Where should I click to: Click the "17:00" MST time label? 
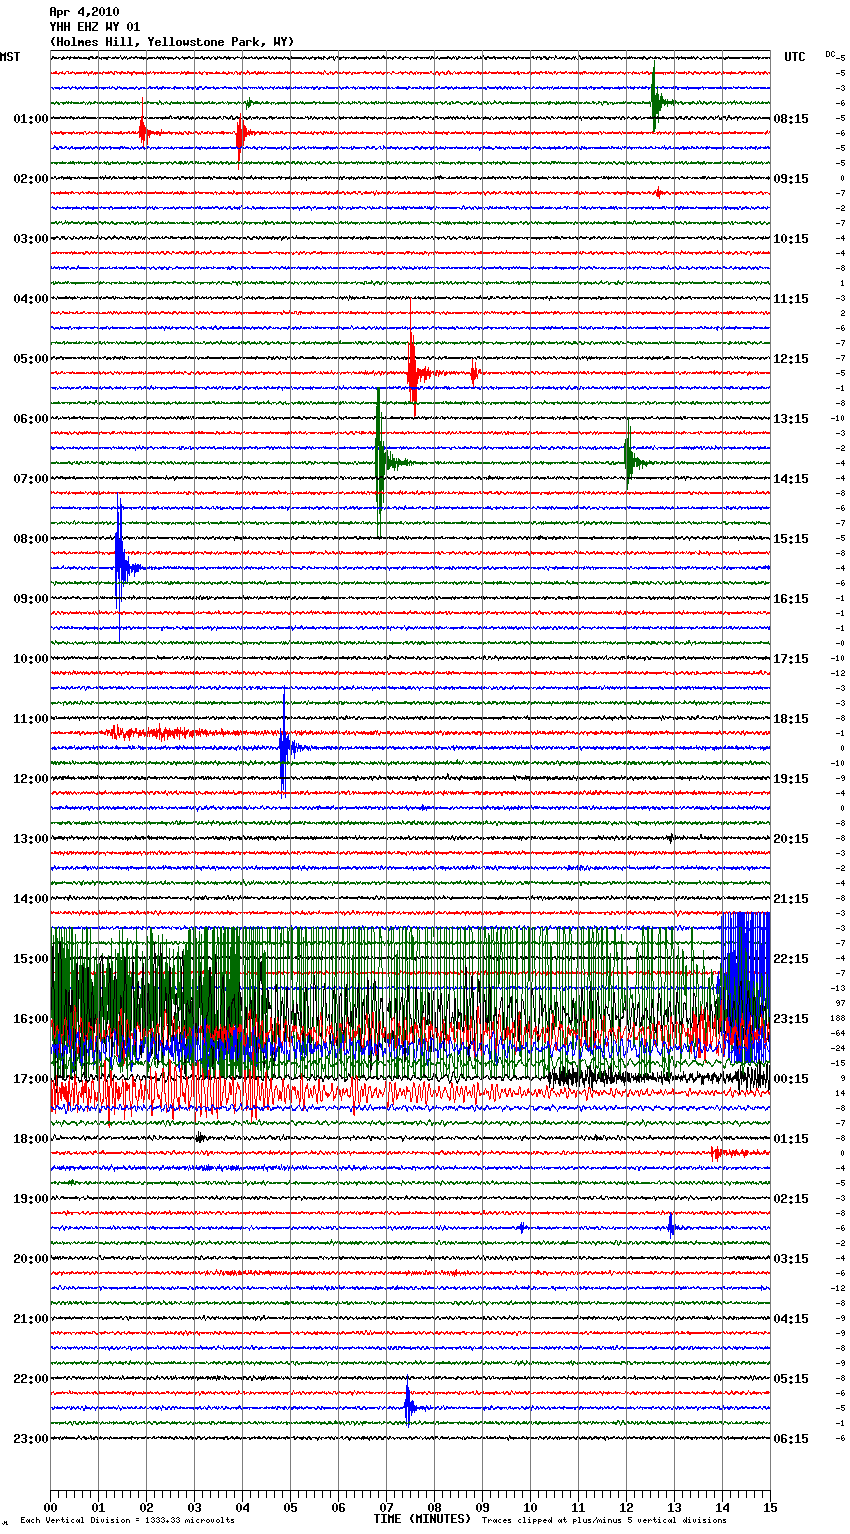tap(31, 1079)
